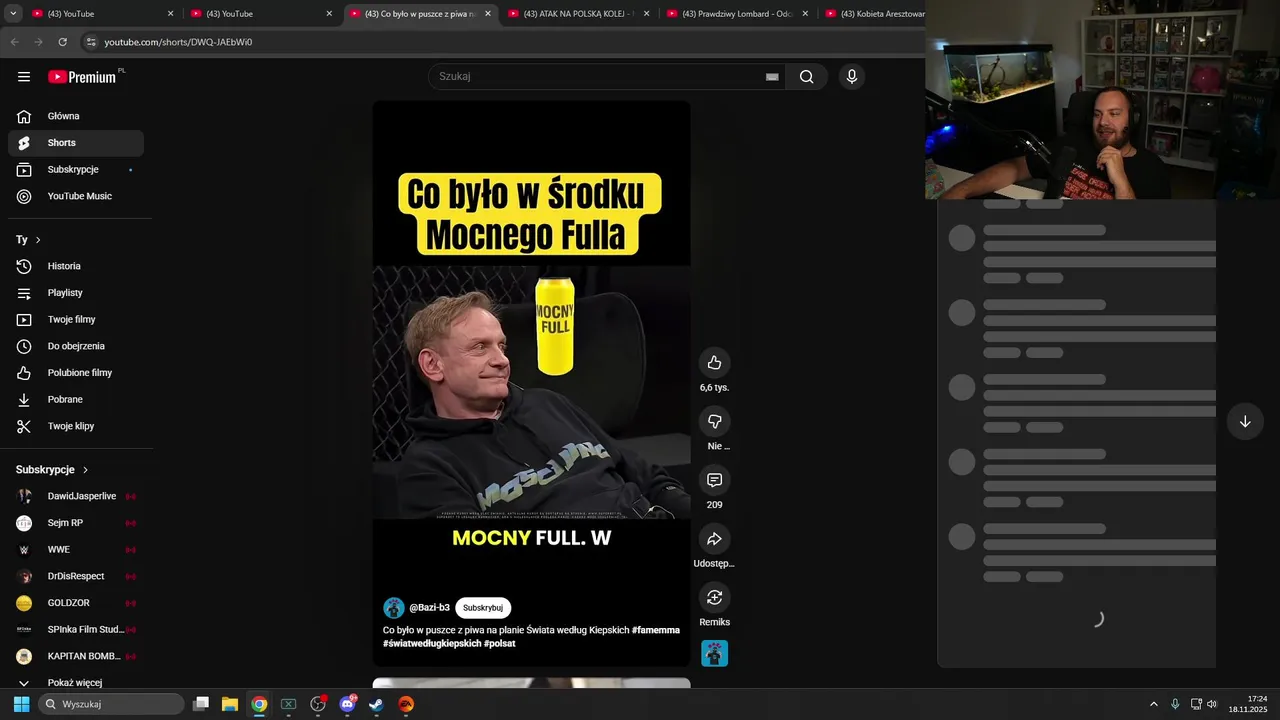This screenshot has height=720, width=1280.
Task: Open the YouTube hamburger guide menu
Action: 24,77
